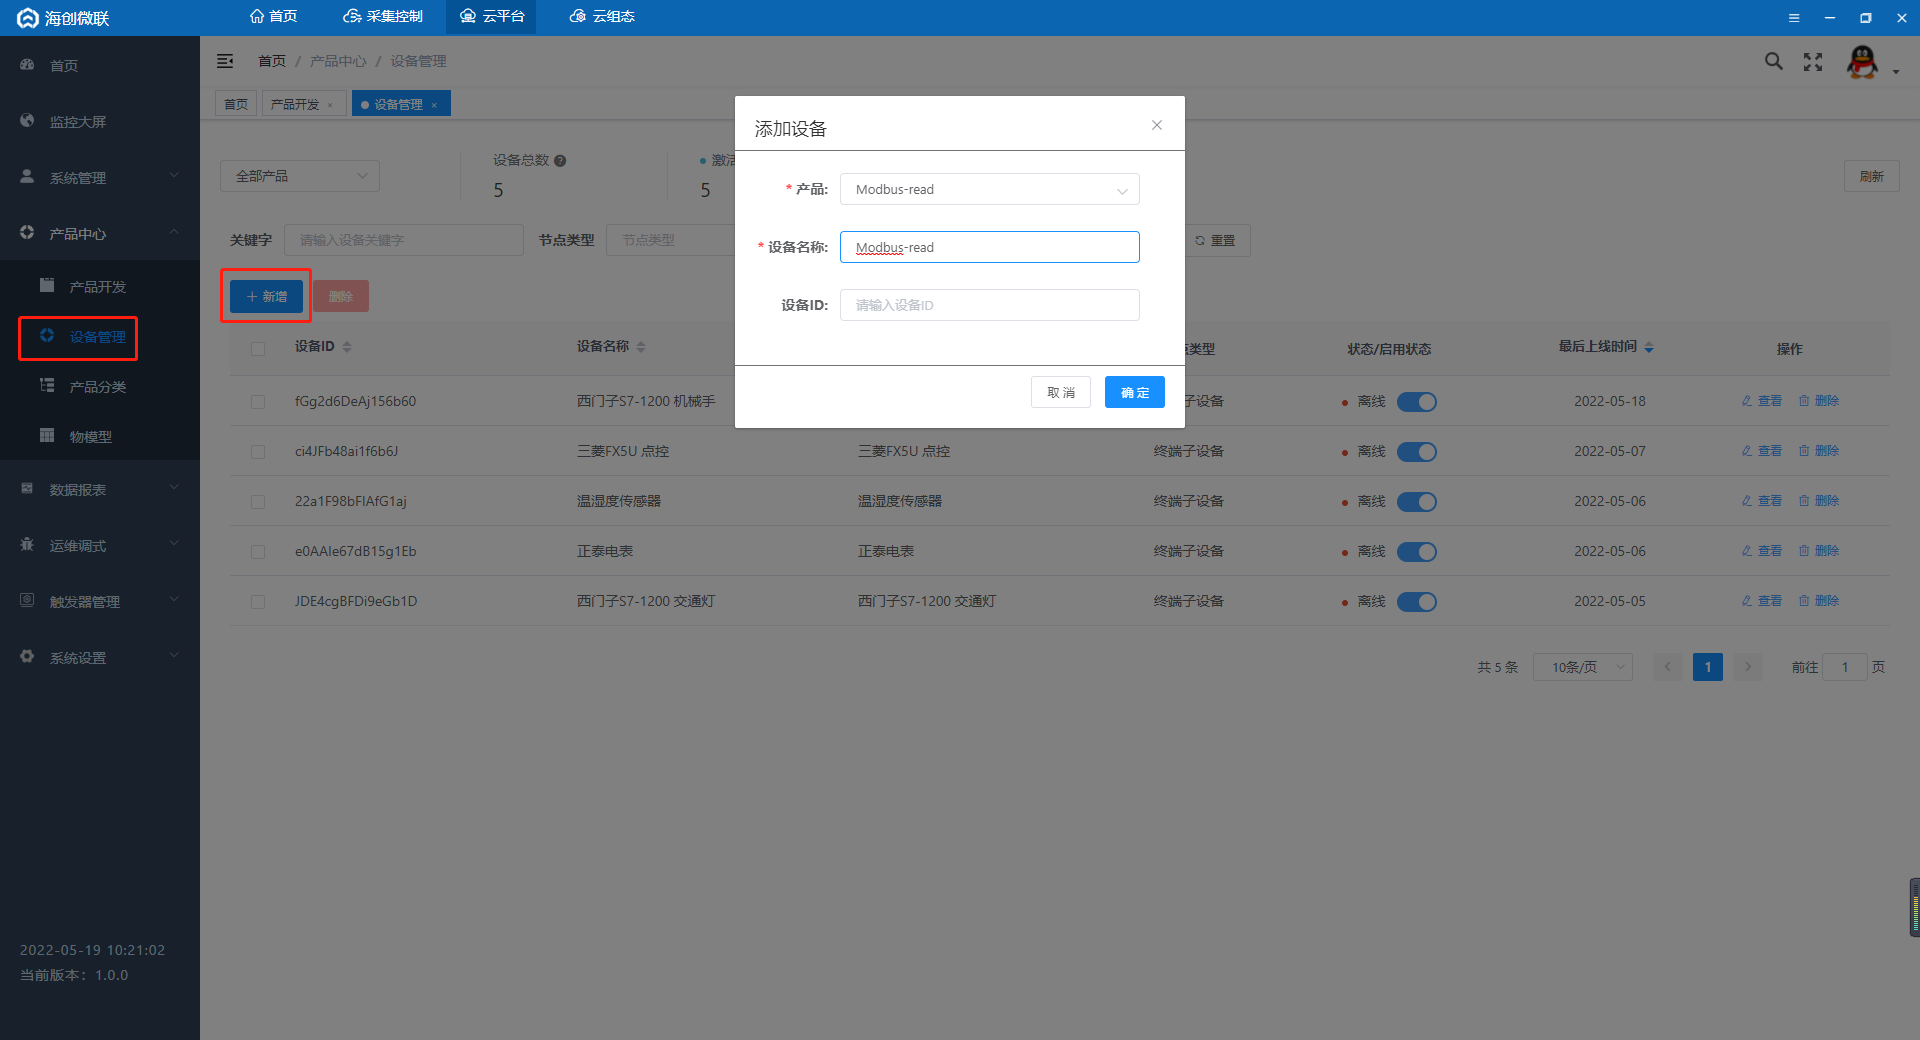Click the sidebar collapse hamburger icon
The image size is (1920, 1040).
pyautogui.click(x=225, y=61)
